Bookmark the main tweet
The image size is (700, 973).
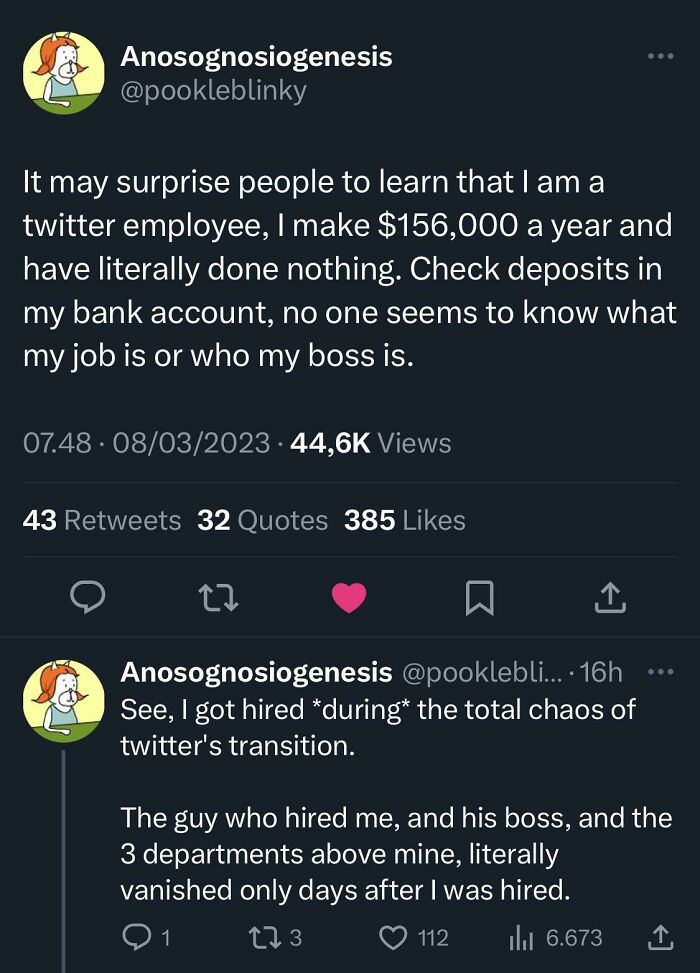coord(481,597)
